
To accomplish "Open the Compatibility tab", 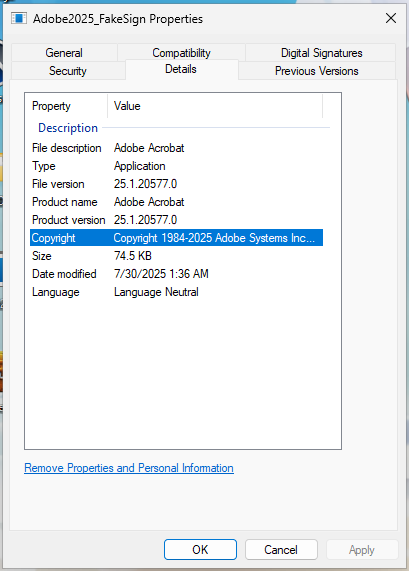I will (x=181, y=53).
